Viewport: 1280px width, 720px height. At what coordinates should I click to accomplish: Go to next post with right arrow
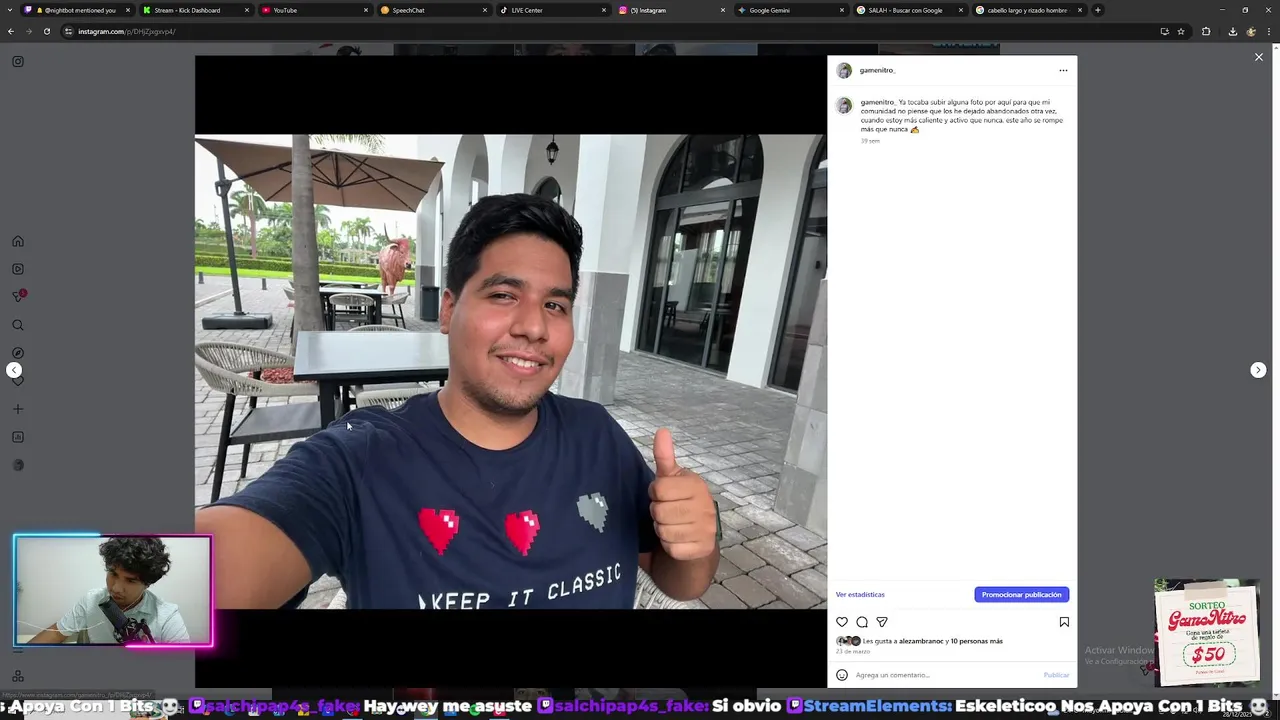(1258, 370)
